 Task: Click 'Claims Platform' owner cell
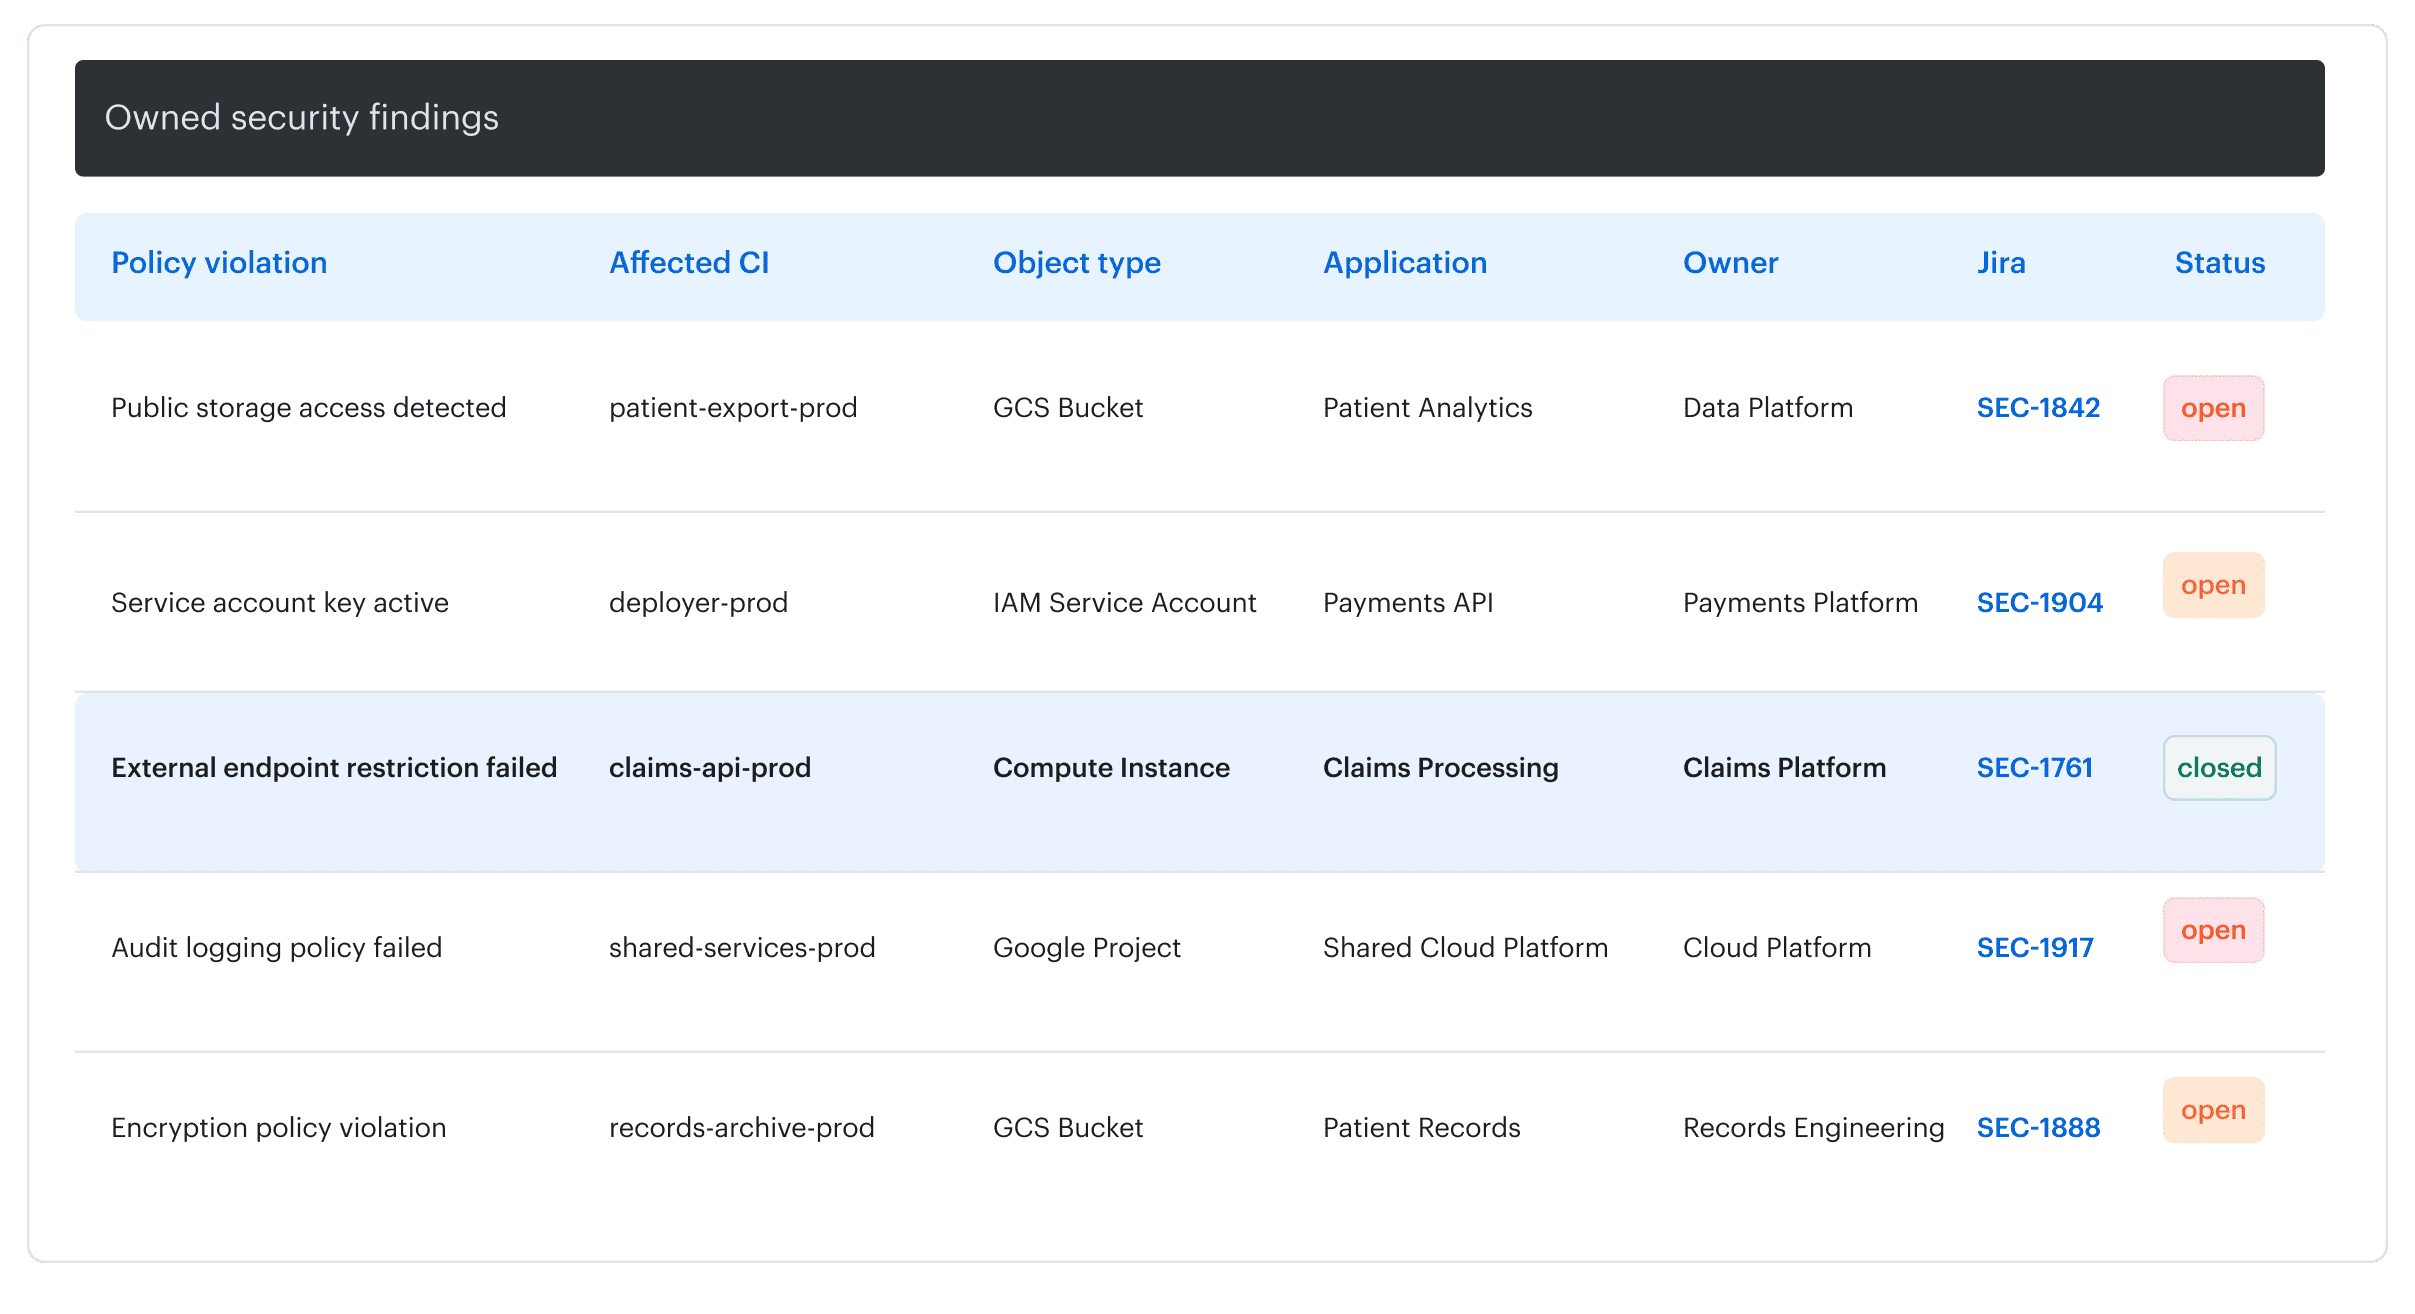(1785, 768)
